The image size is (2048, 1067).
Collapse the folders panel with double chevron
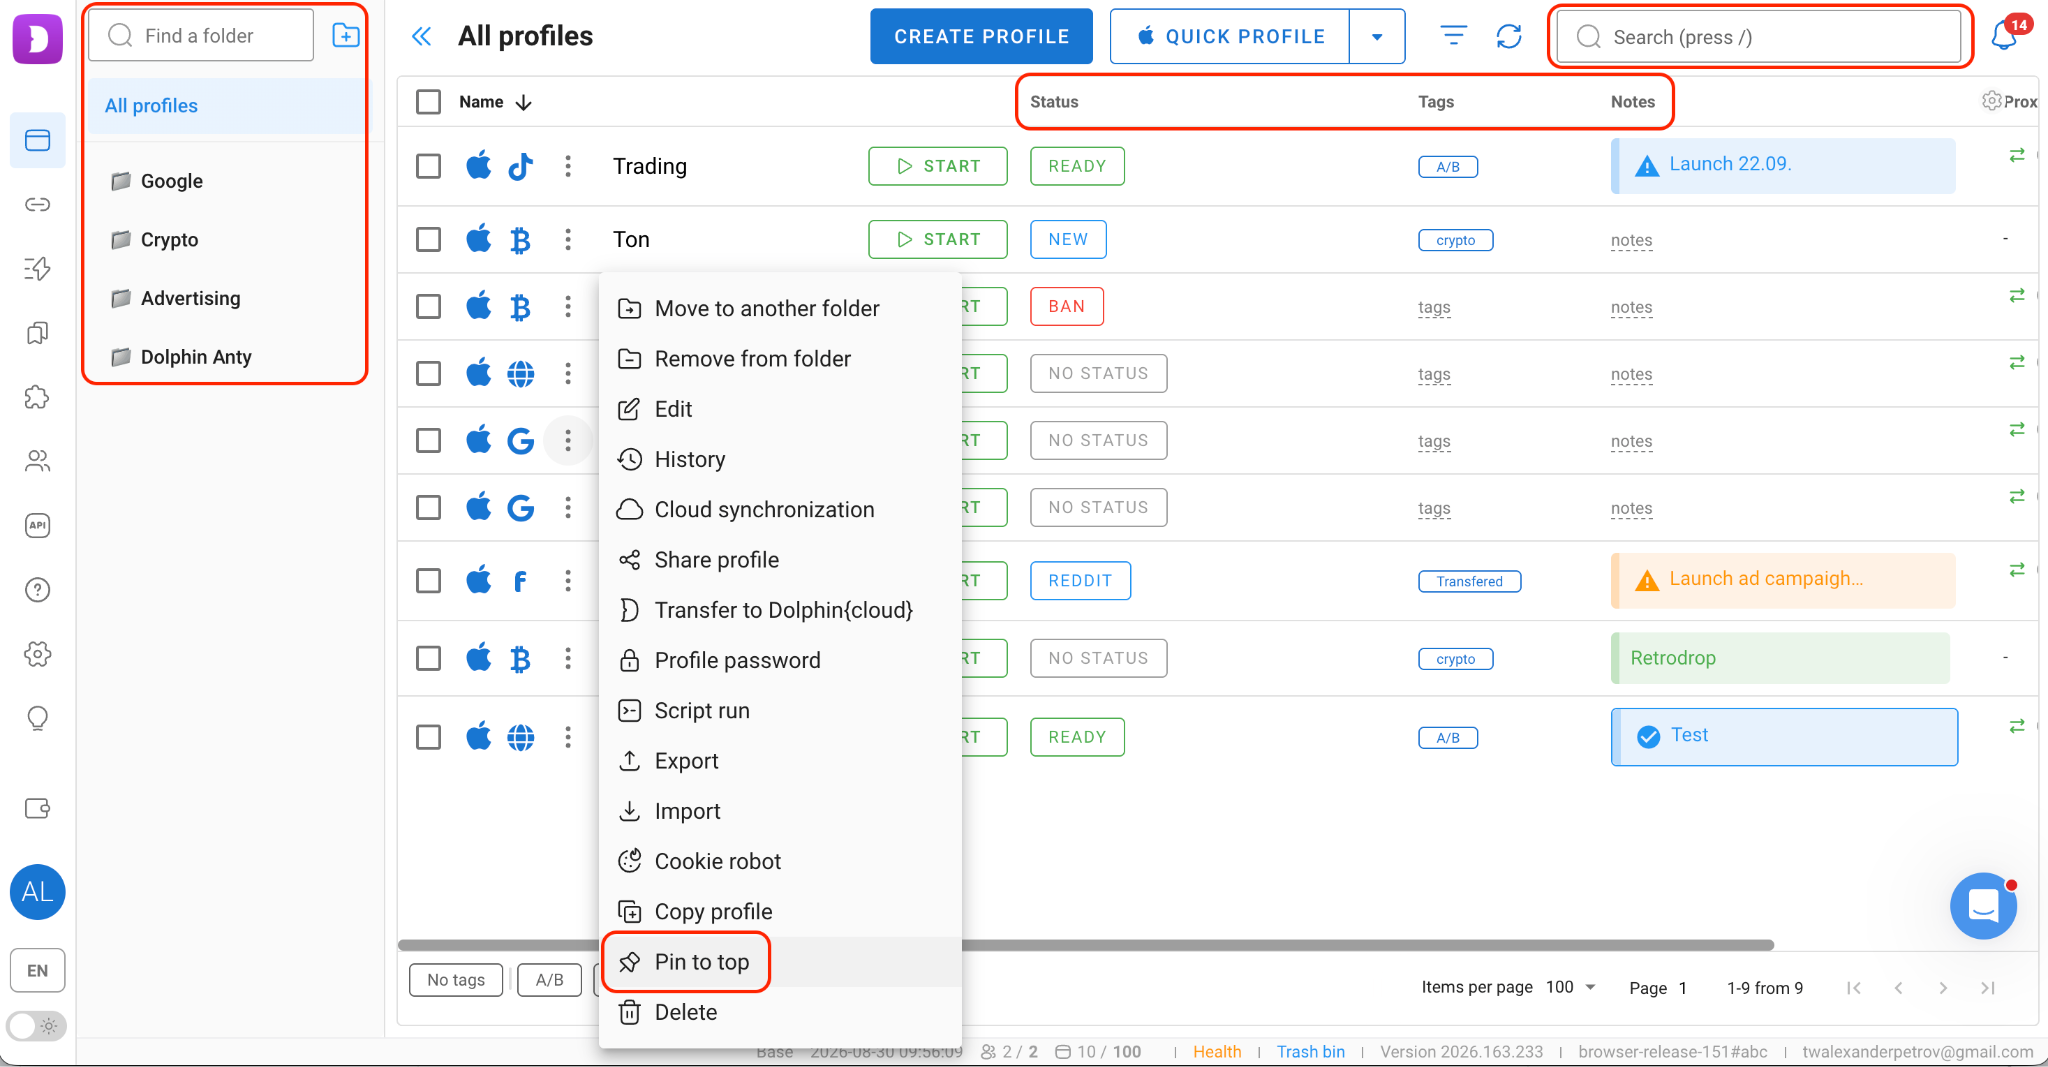[422, 37]
